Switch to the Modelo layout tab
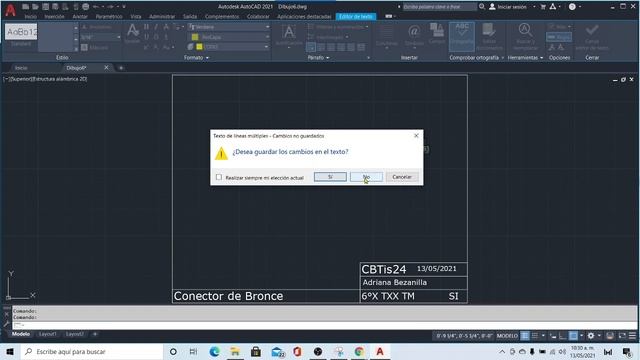640x360 pixels. [x=21, y=334]
